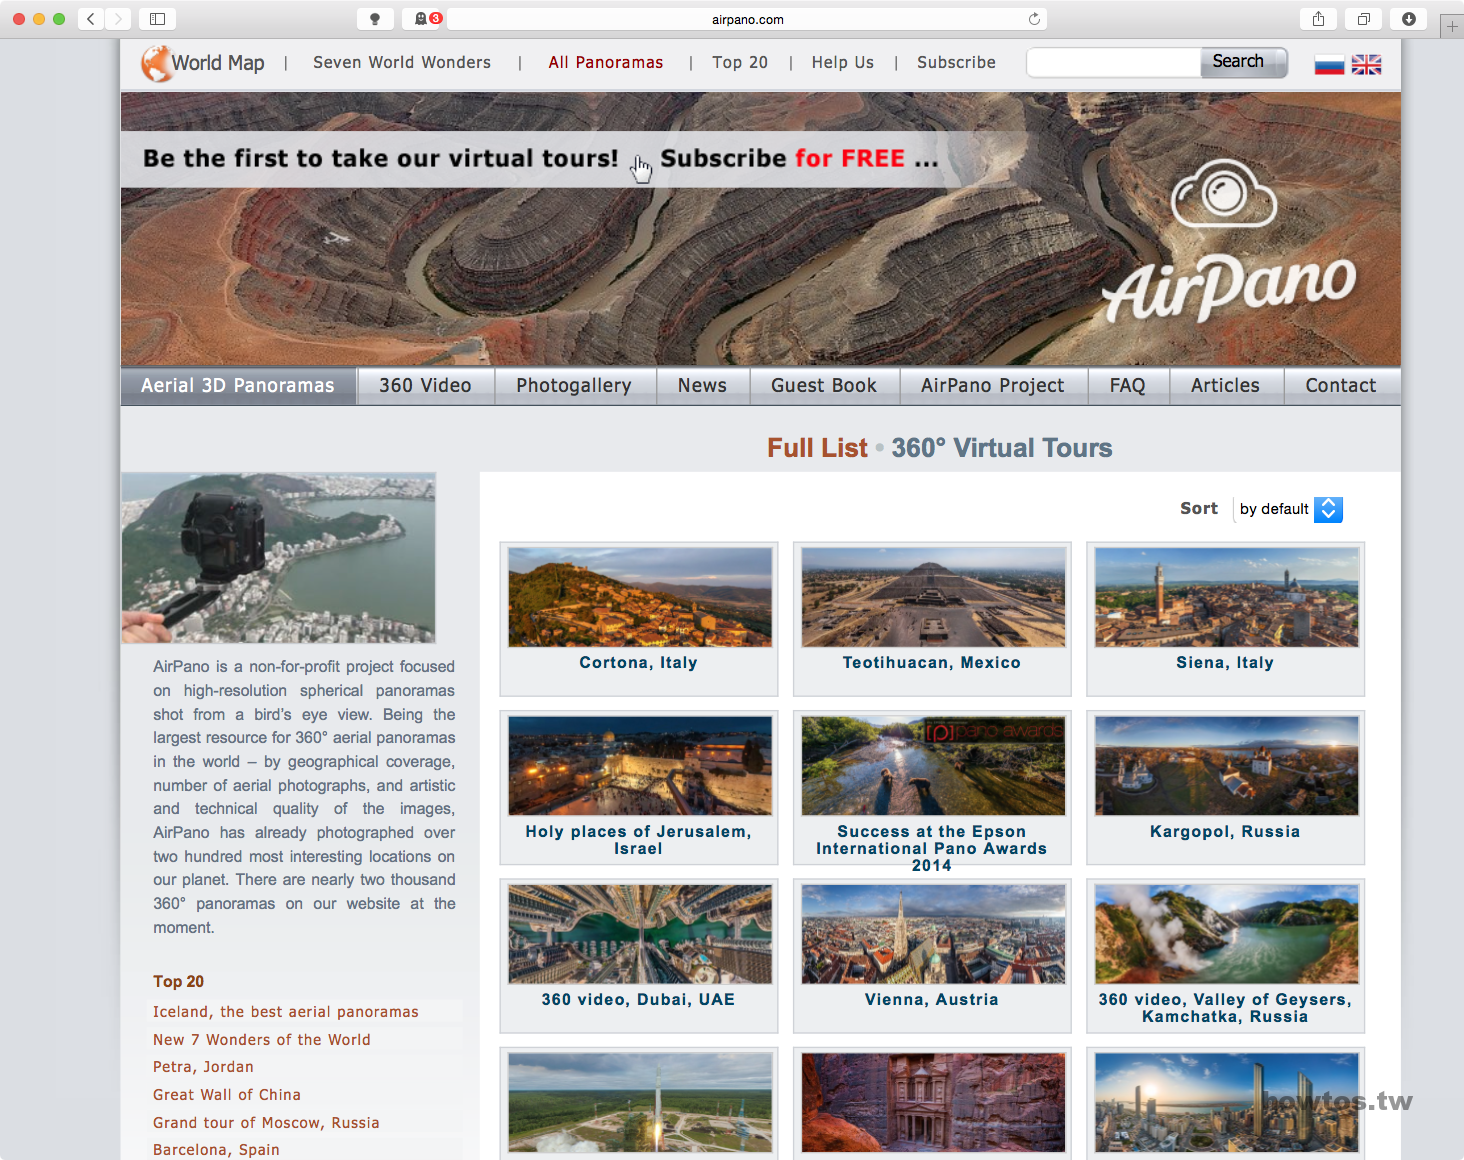This screenshot has width=1464, height=1160.
Task: Switch language with the Russian flag icon
Action: (x=1329, y=65)
